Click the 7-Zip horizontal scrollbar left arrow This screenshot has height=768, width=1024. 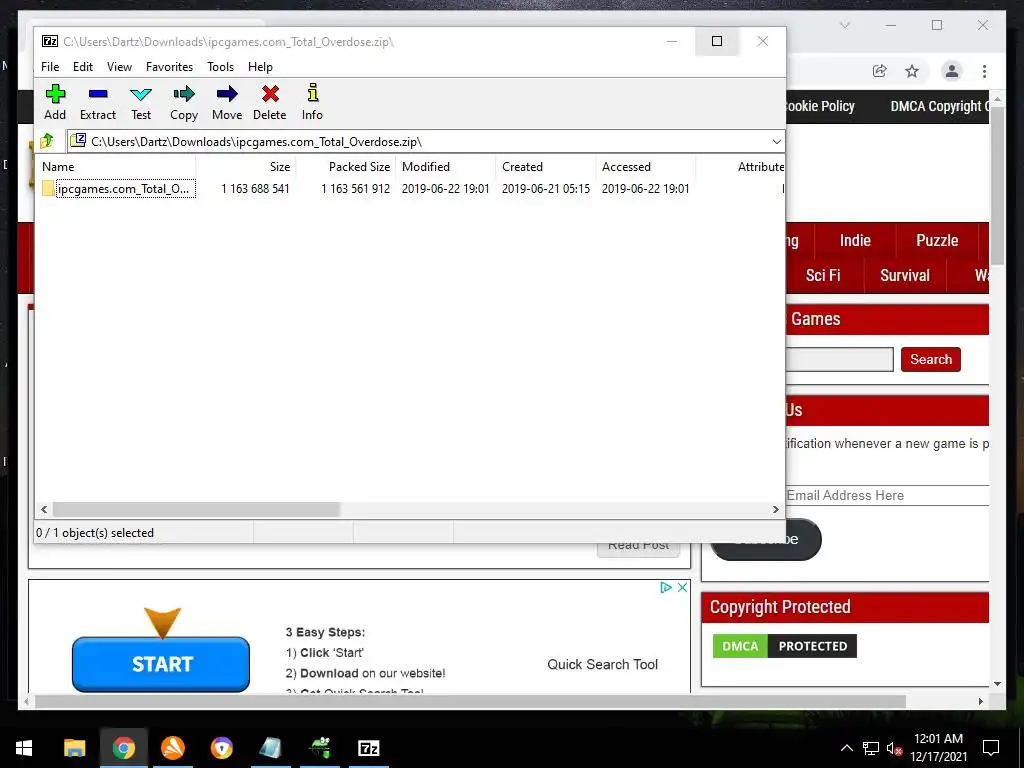tap(44, 509)
